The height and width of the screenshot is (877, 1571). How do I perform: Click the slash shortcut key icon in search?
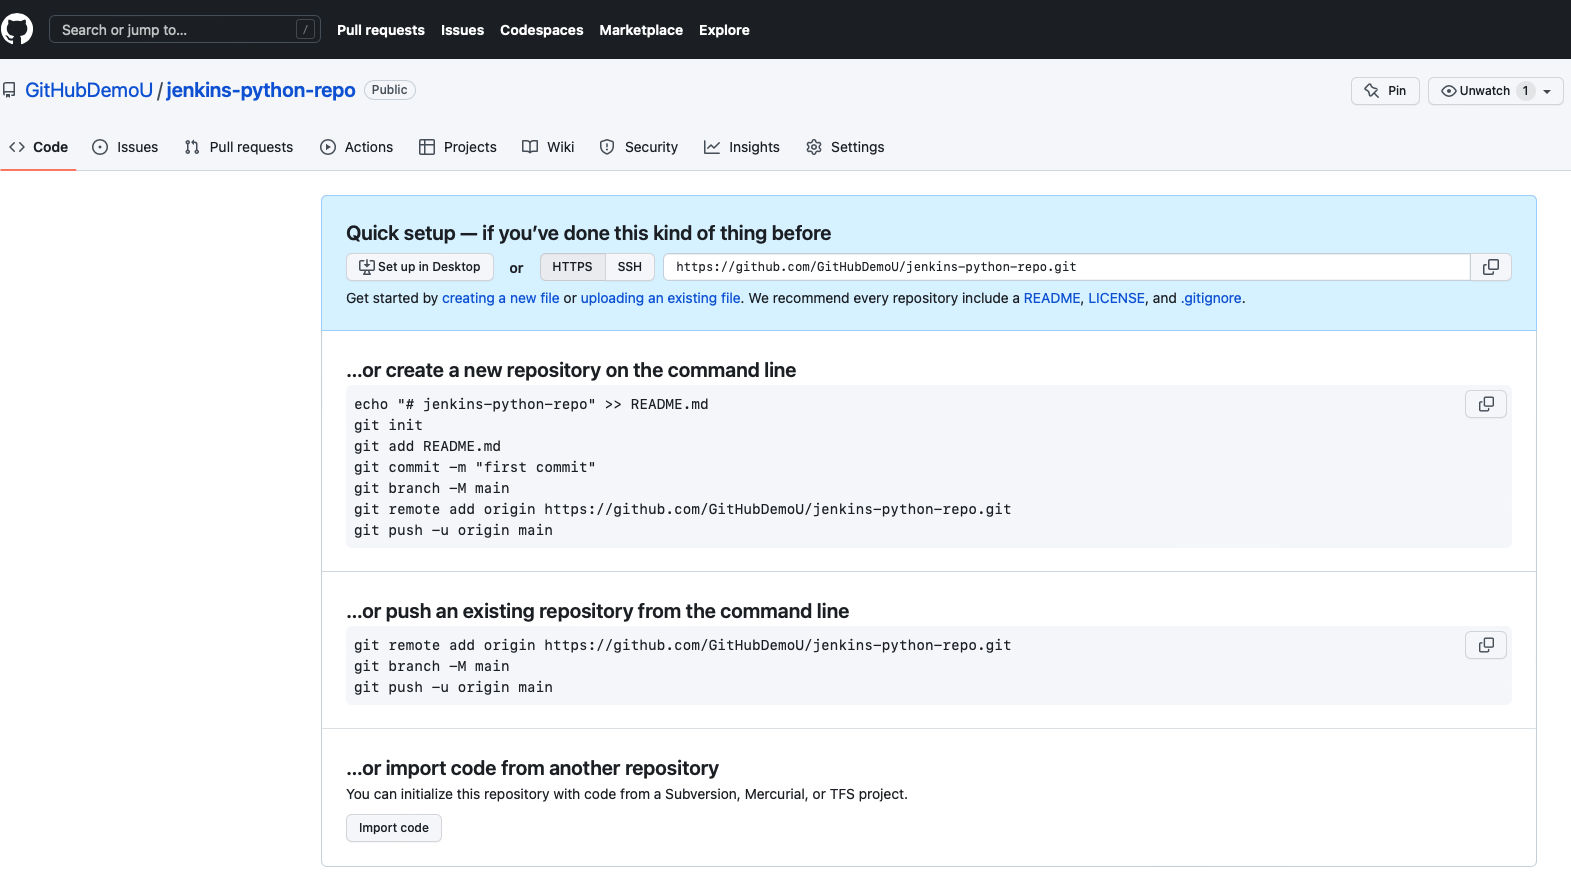tap(306, 30)
